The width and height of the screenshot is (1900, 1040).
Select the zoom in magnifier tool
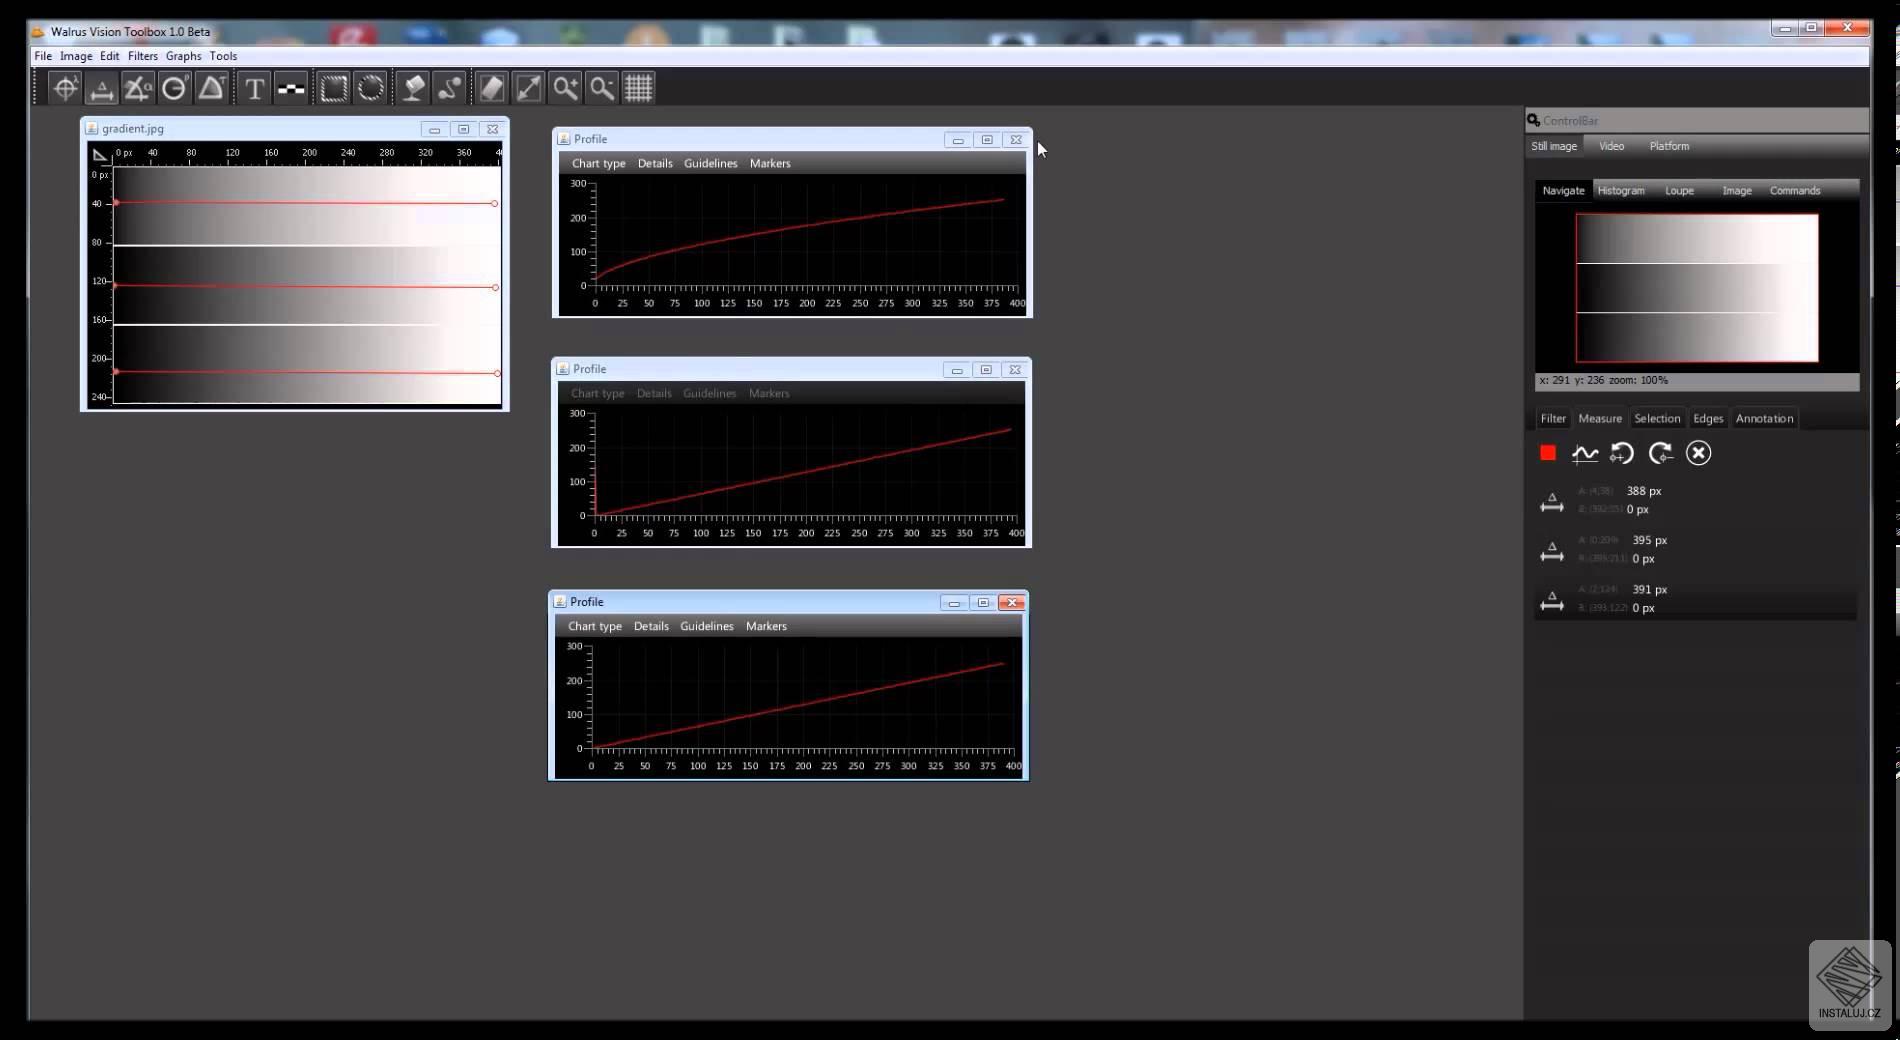pyautogui.click(x=563, y=88)
